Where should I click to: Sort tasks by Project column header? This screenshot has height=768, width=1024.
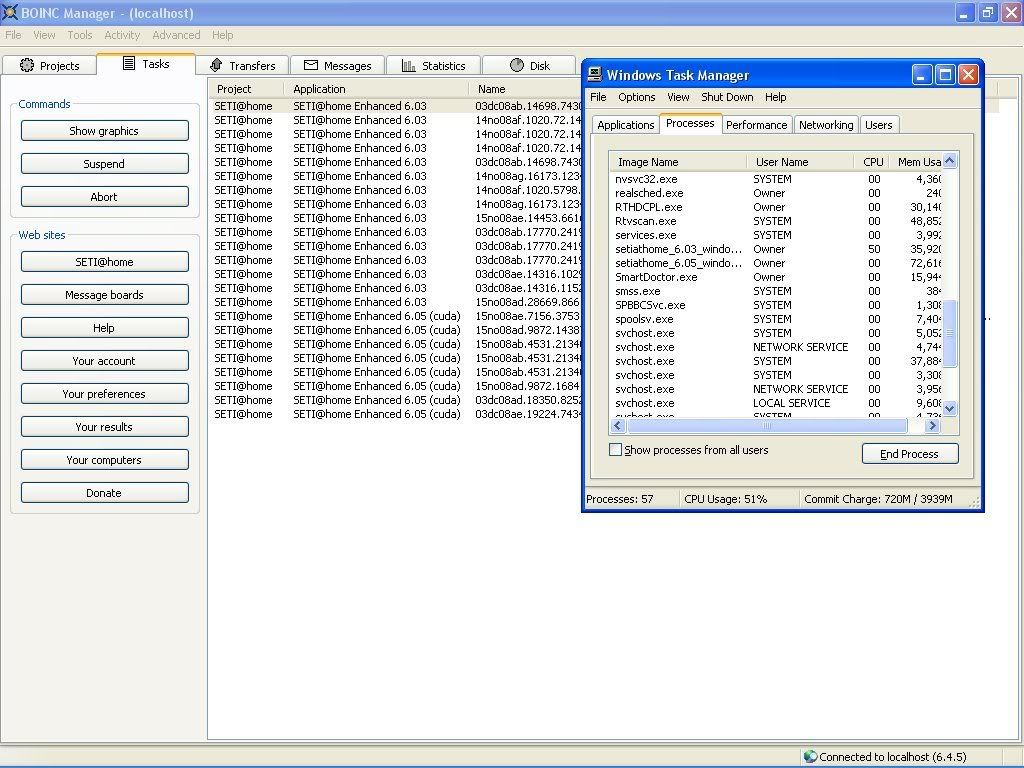pos(247,89)
